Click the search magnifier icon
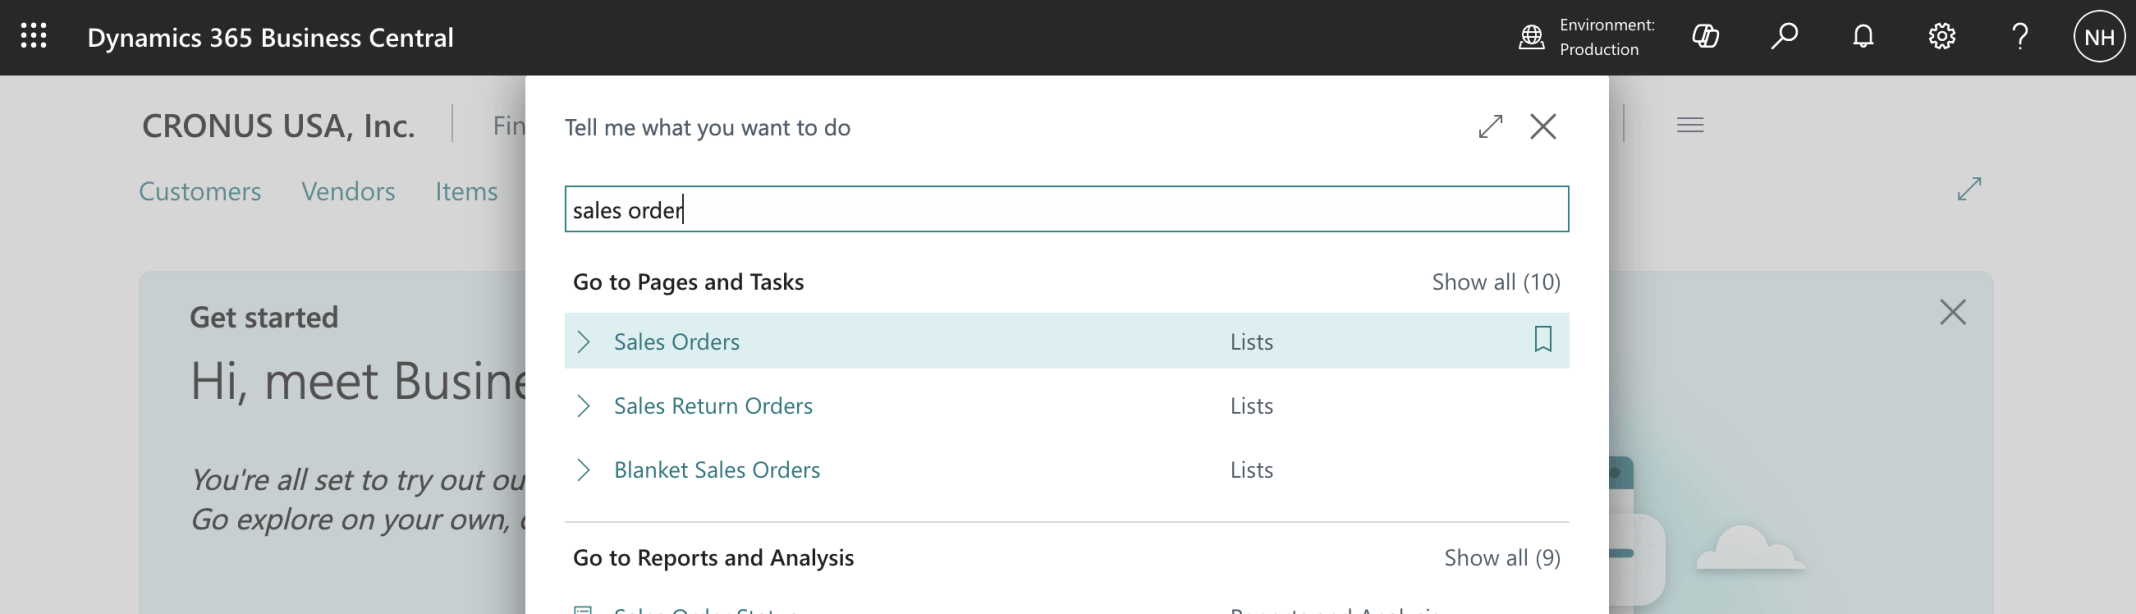The image size is (2136, 614). click(1784, 37)
